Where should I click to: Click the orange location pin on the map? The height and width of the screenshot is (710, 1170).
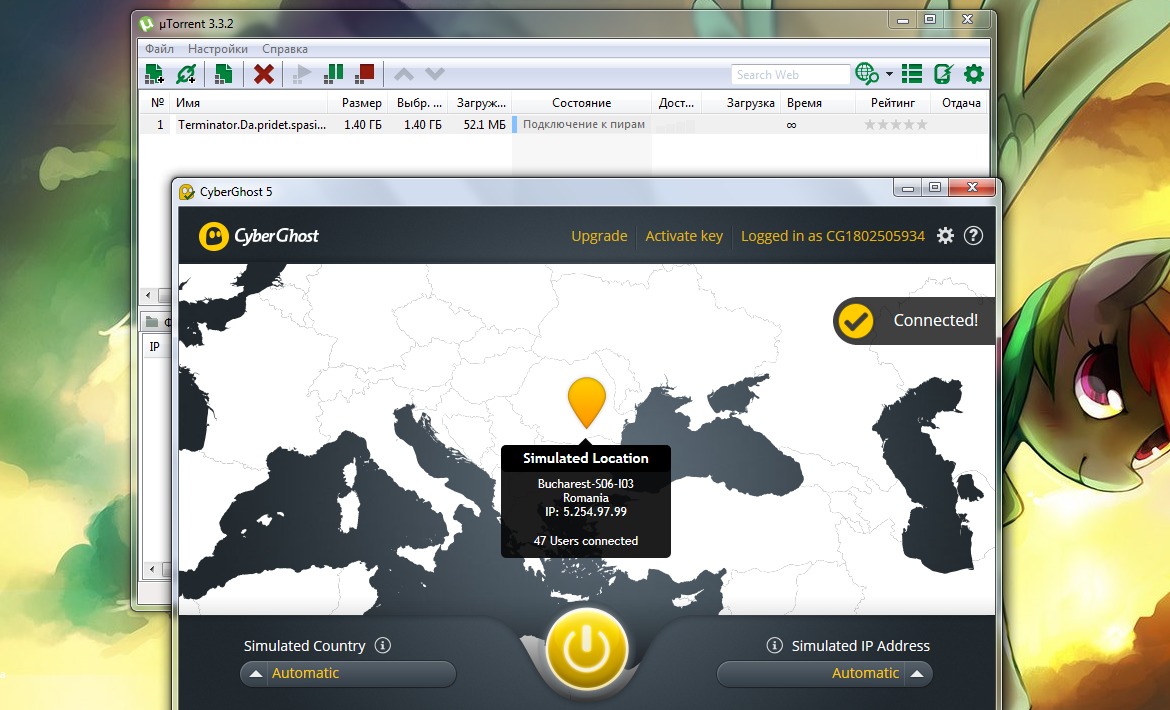coord(586,403)
